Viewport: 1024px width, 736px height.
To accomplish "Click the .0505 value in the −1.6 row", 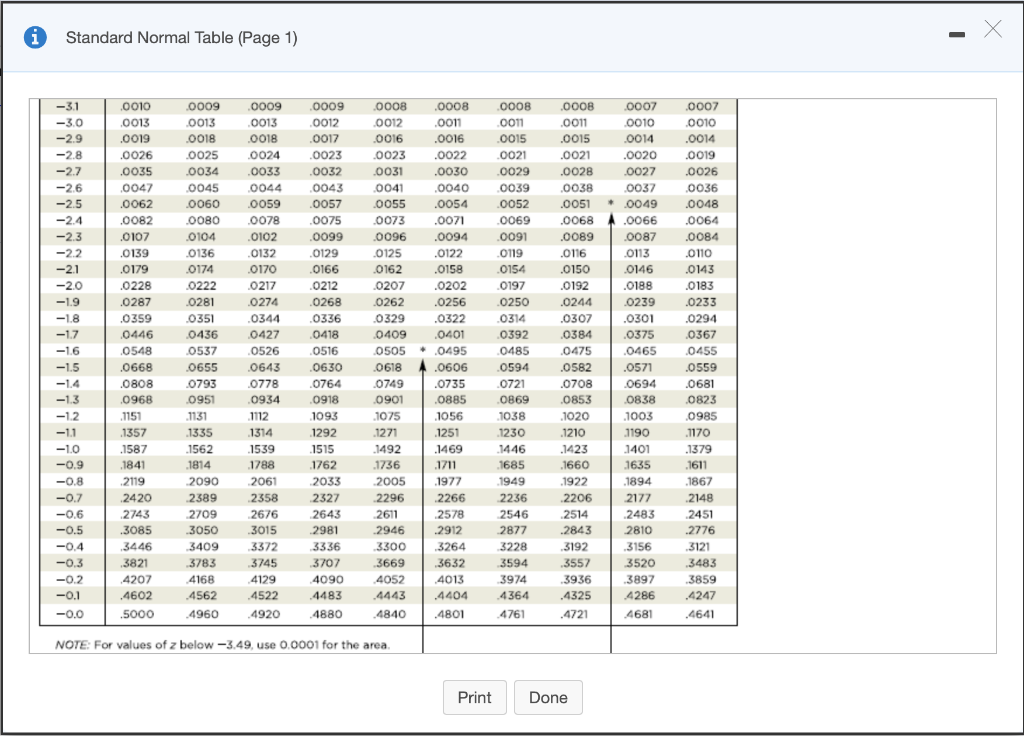I will coord(389,351).
